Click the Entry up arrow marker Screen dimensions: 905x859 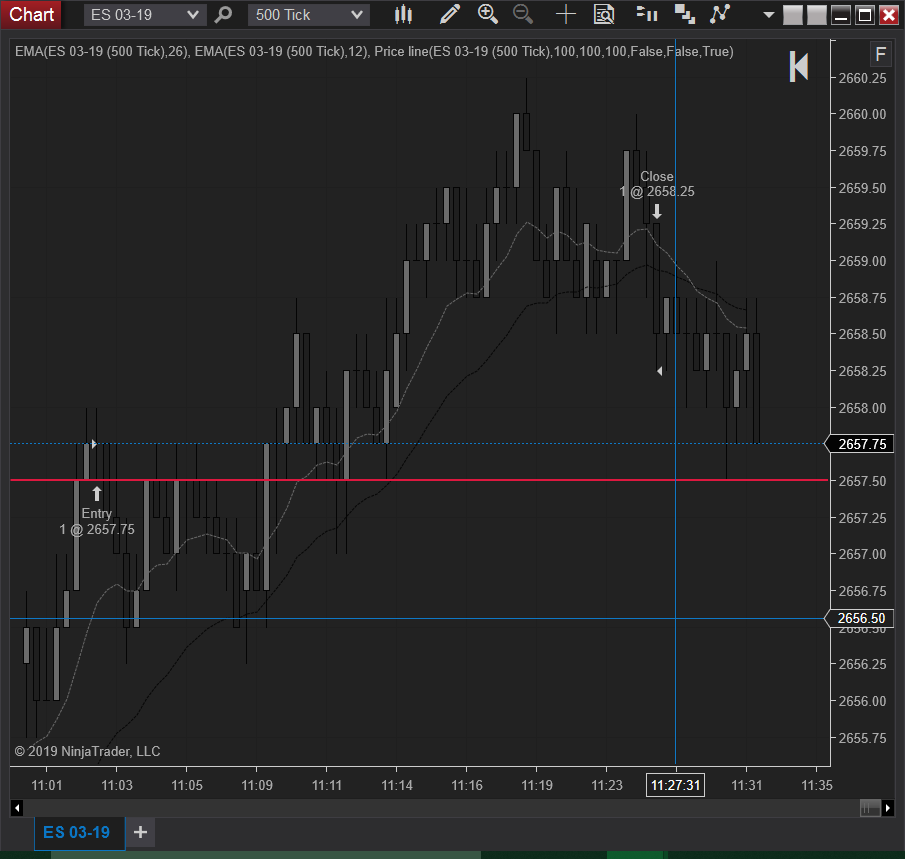[97, 494]
